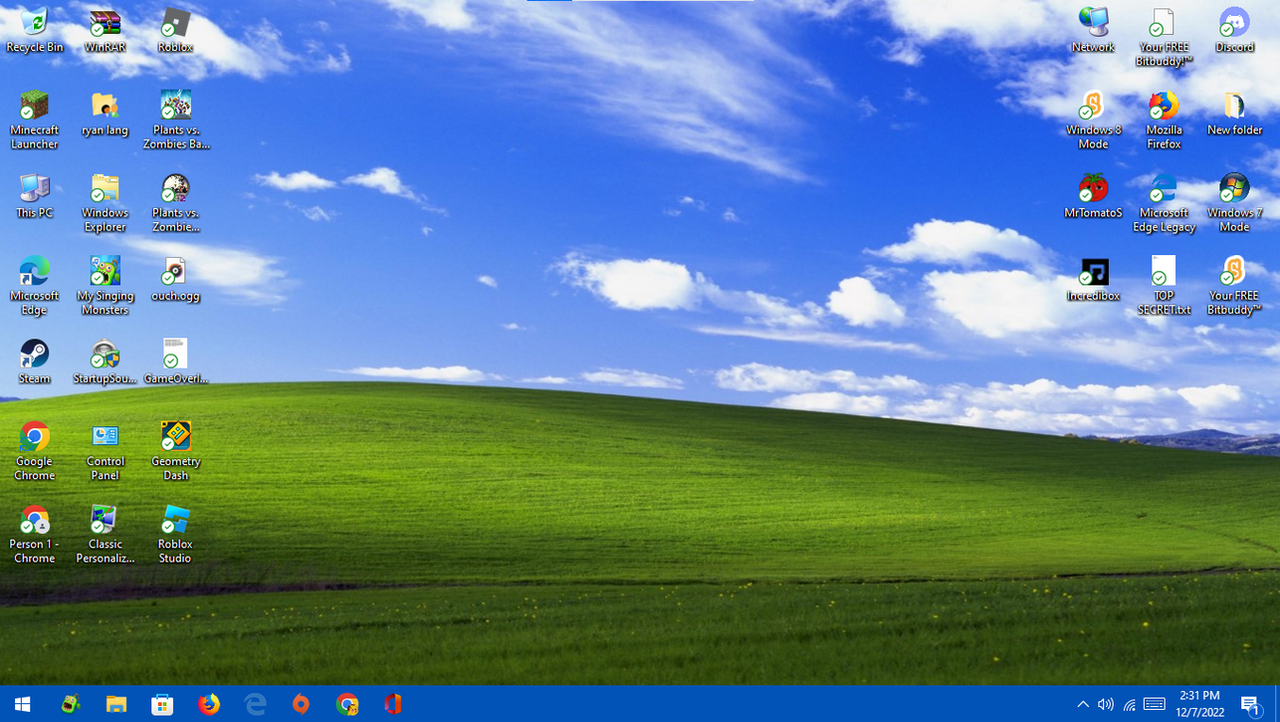Select the Windows Explorer desktop shortcut

coord(105,203)
